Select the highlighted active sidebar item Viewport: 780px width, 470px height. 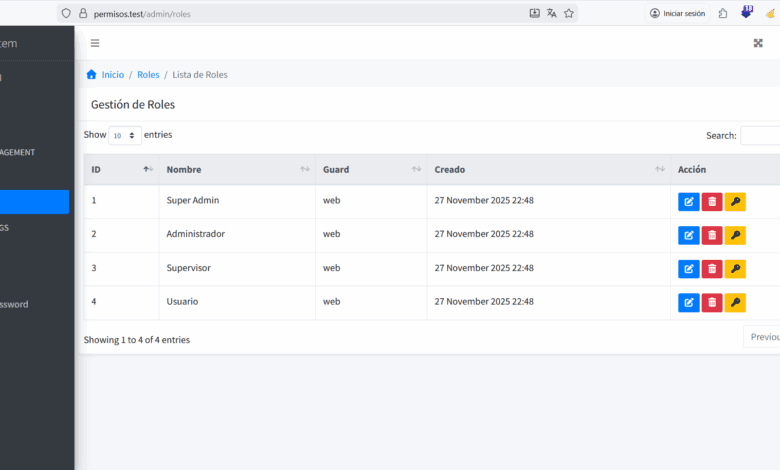34,202
